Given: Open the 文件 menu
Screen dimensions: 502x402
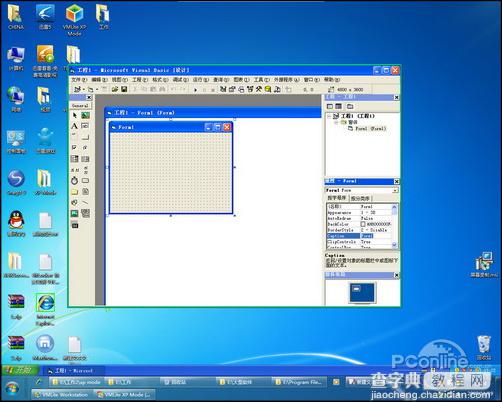Looking at the screenshot, I should (x=79, y=80).
